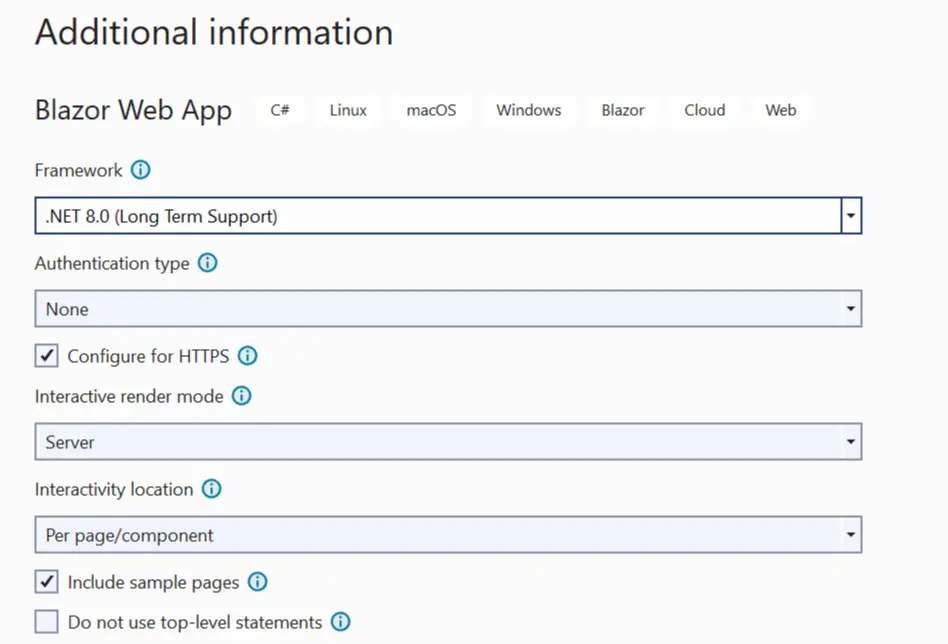Viewport: 948px width, 644px height.
Task: Click the Framework label
Action: pos(79,171)
